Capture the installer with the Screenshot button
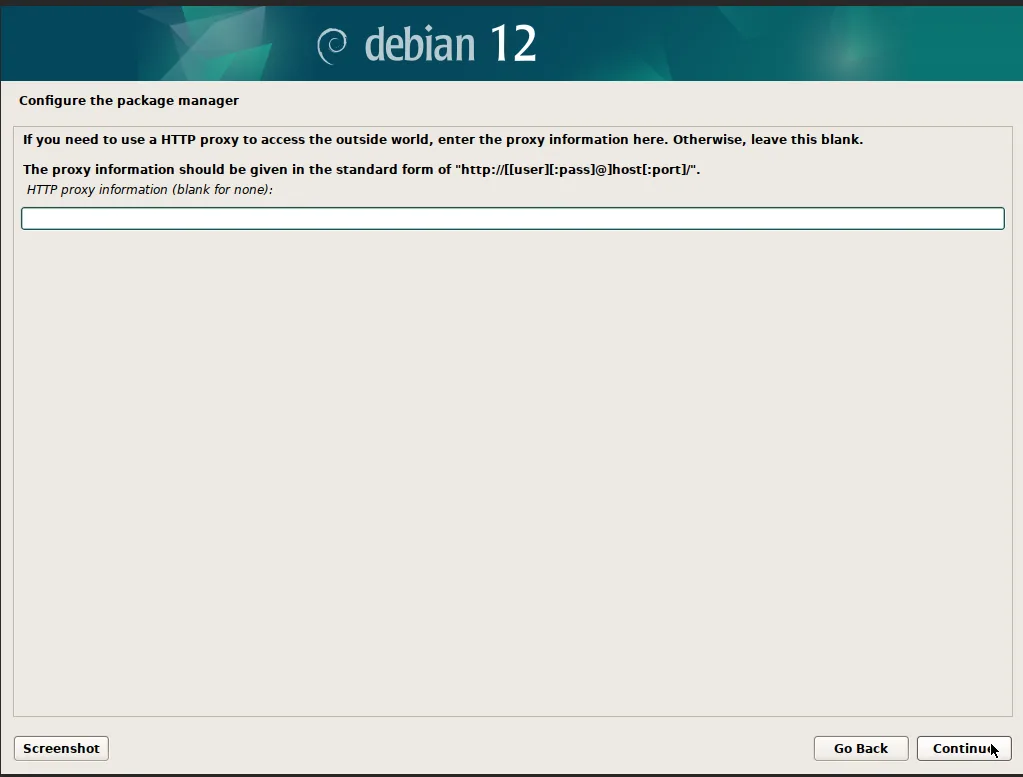This screenshot has width=1023, height=777. click(x=61, y=748)
